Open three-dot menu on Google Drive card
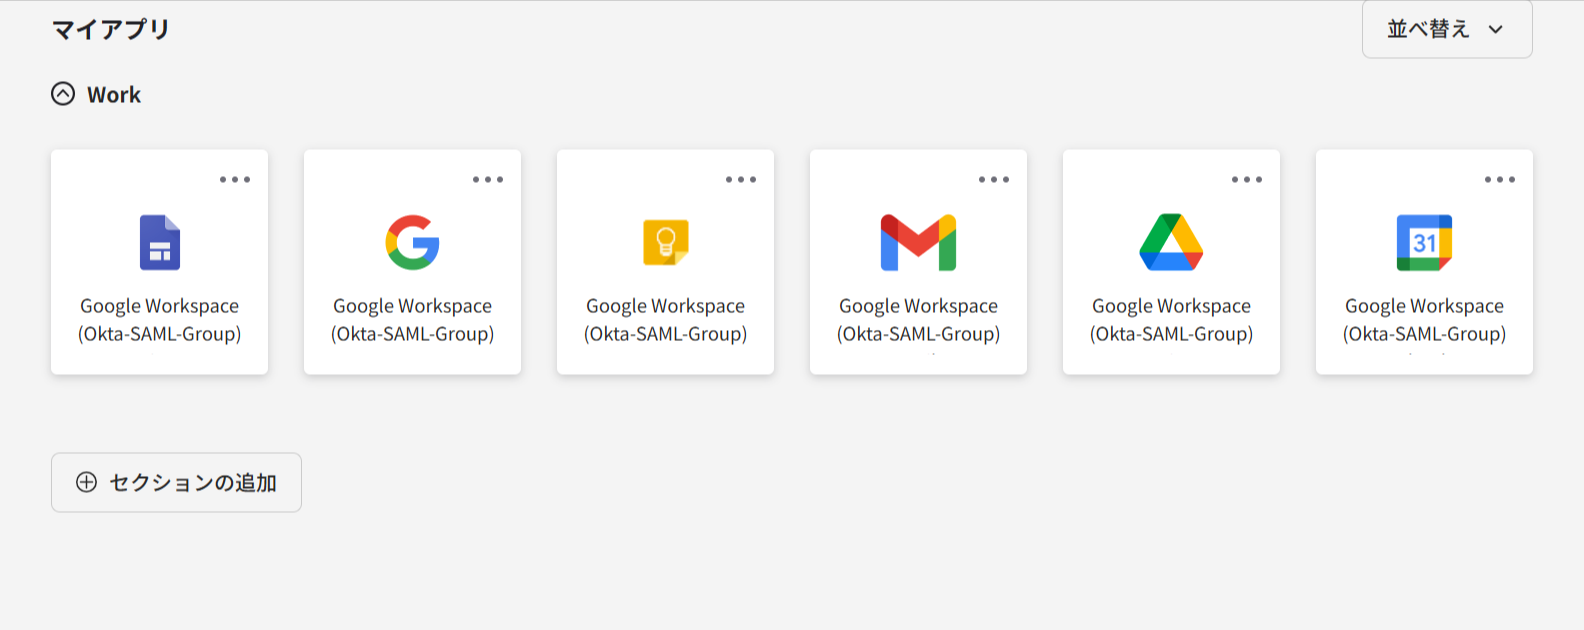 pos(1247,180)
